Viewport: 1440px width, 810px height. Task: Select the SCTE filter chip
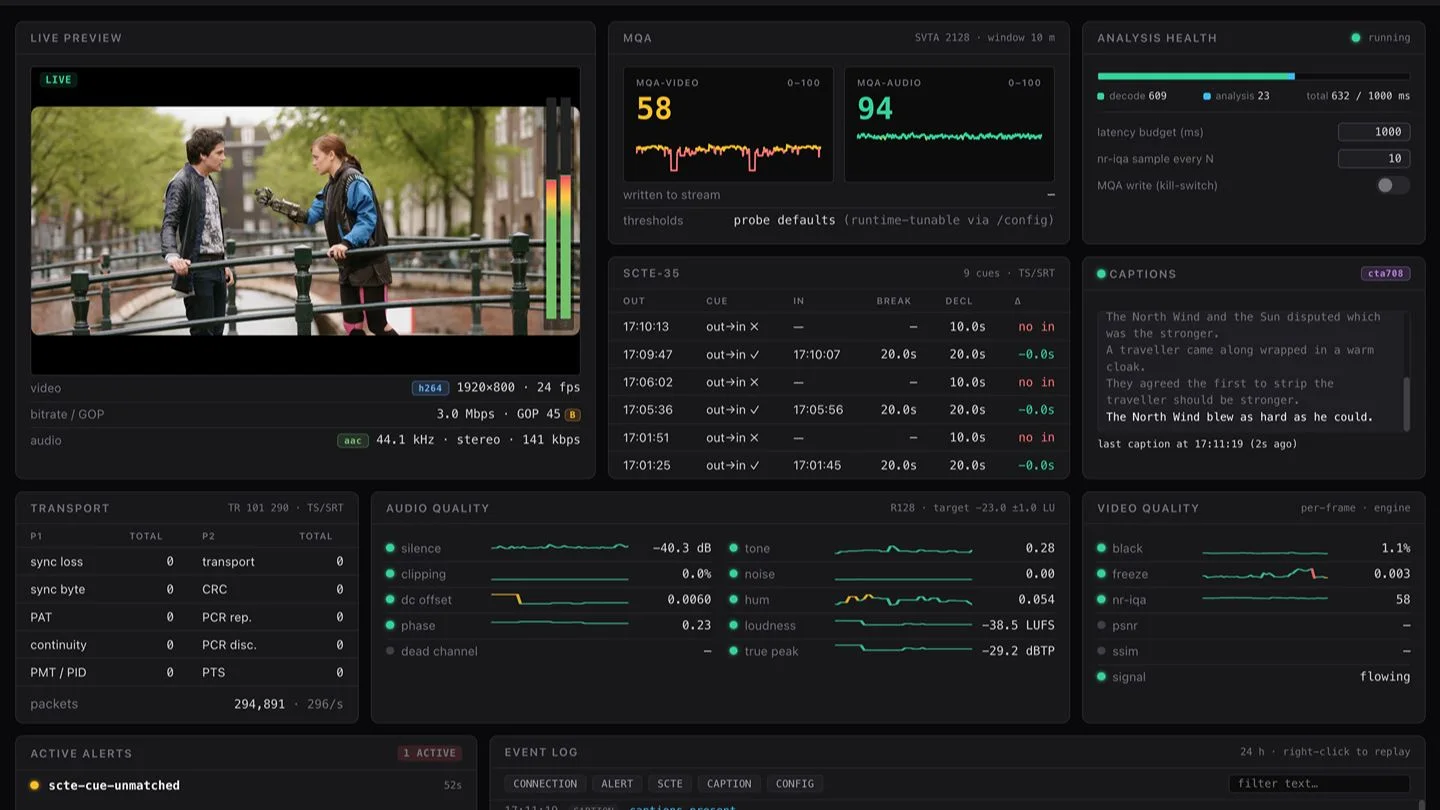(670, 784)
